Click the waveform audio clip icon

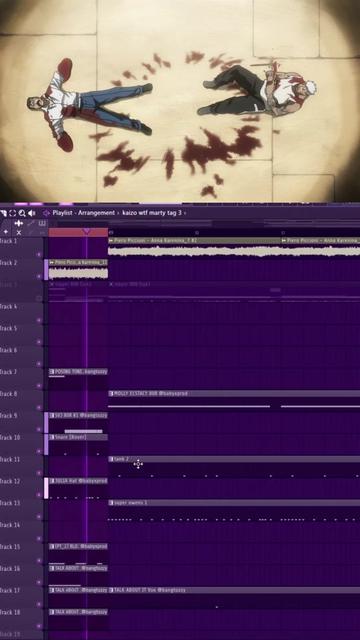tap(31, 223)
